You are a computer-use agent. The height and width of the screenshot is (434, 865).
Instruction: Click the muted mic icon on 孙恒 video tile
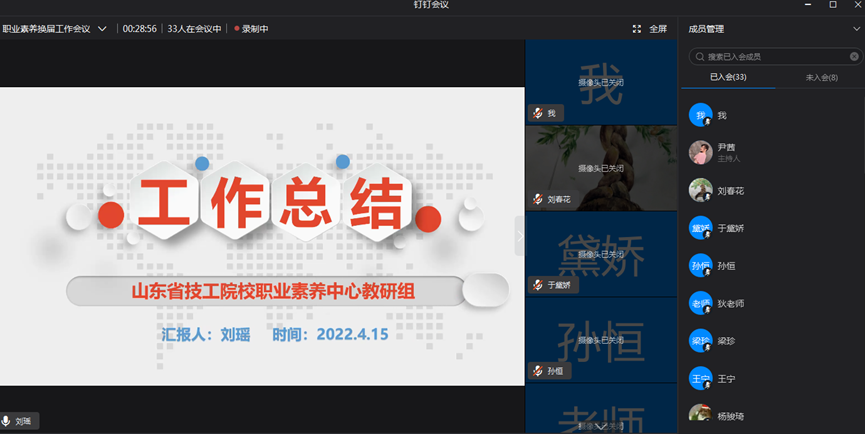538,371
